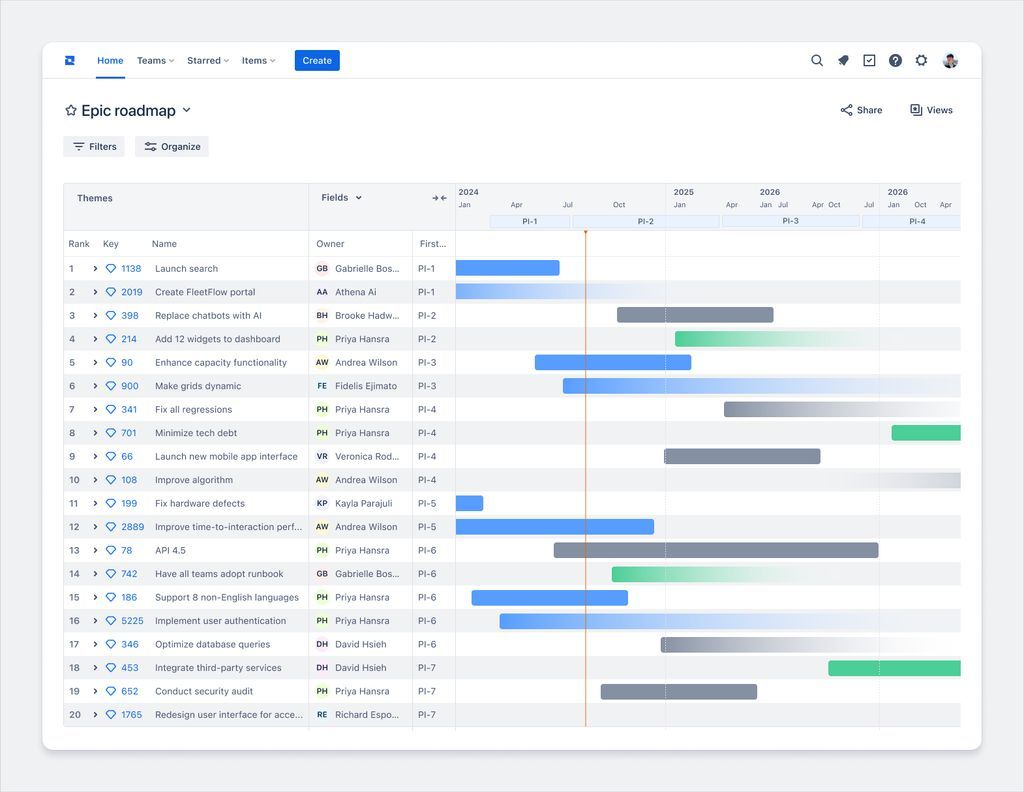Expand the Launch search epic row
Viewport: 1024px width, 792px height.
pos(95,269)
